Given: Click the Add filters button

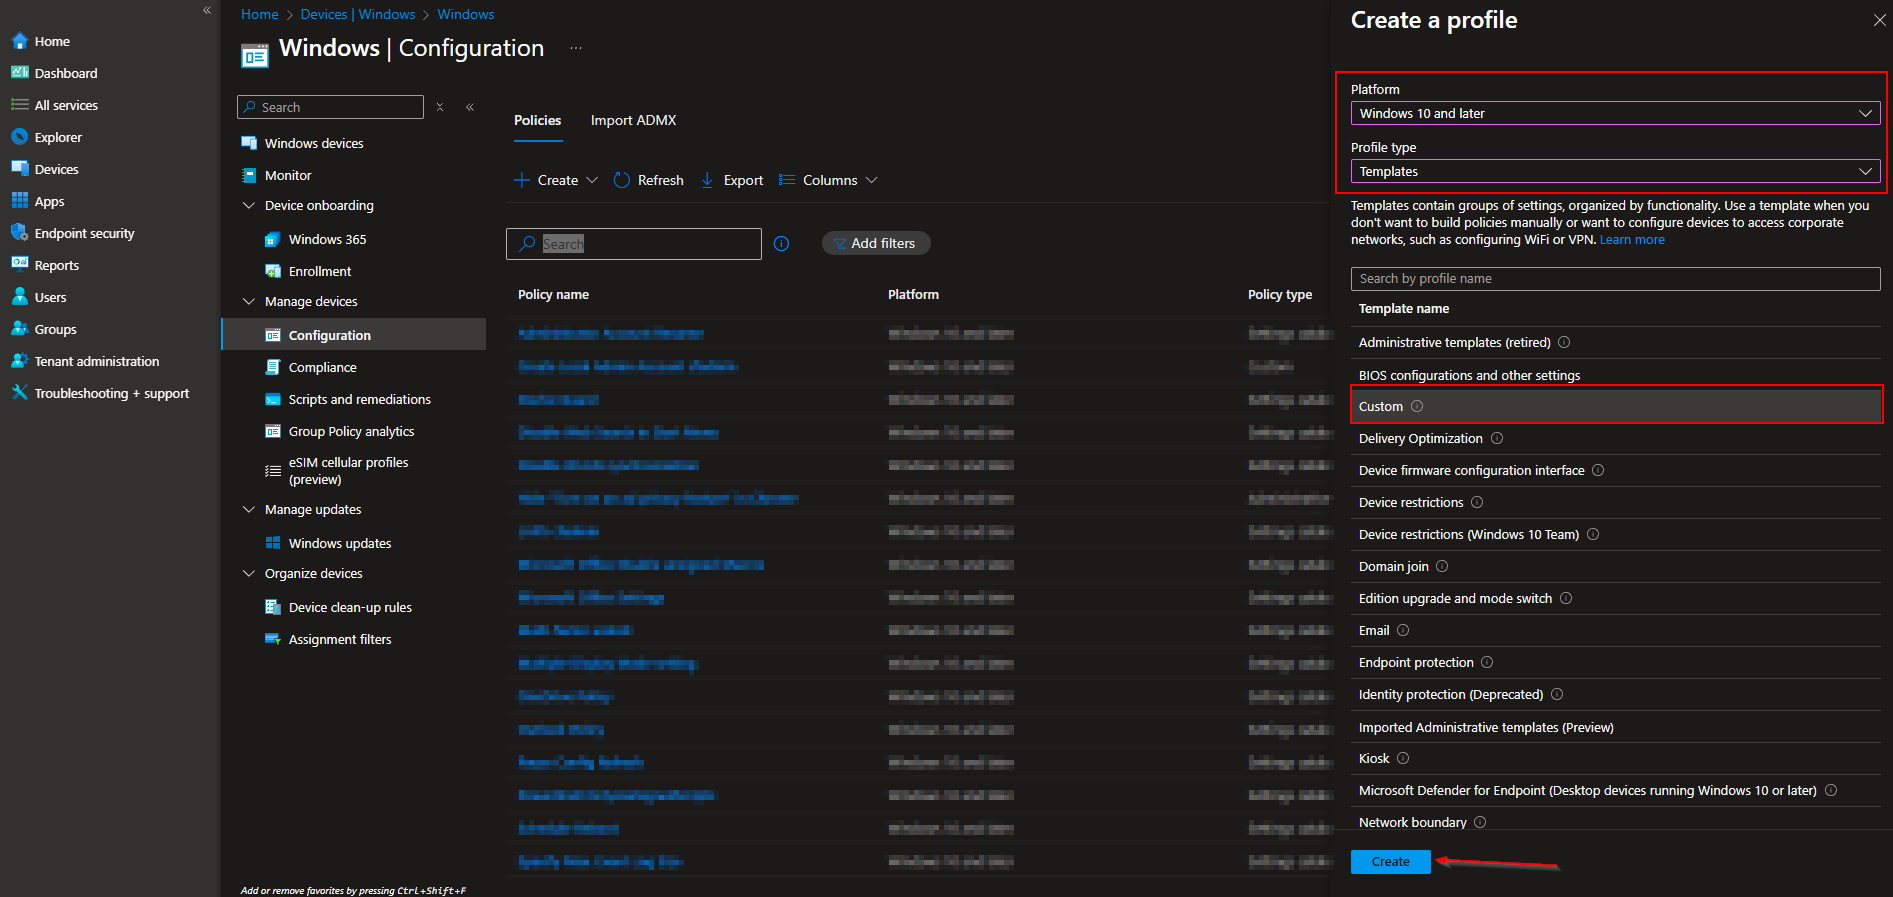Looking at the screenshot, I should pos(875,243).
